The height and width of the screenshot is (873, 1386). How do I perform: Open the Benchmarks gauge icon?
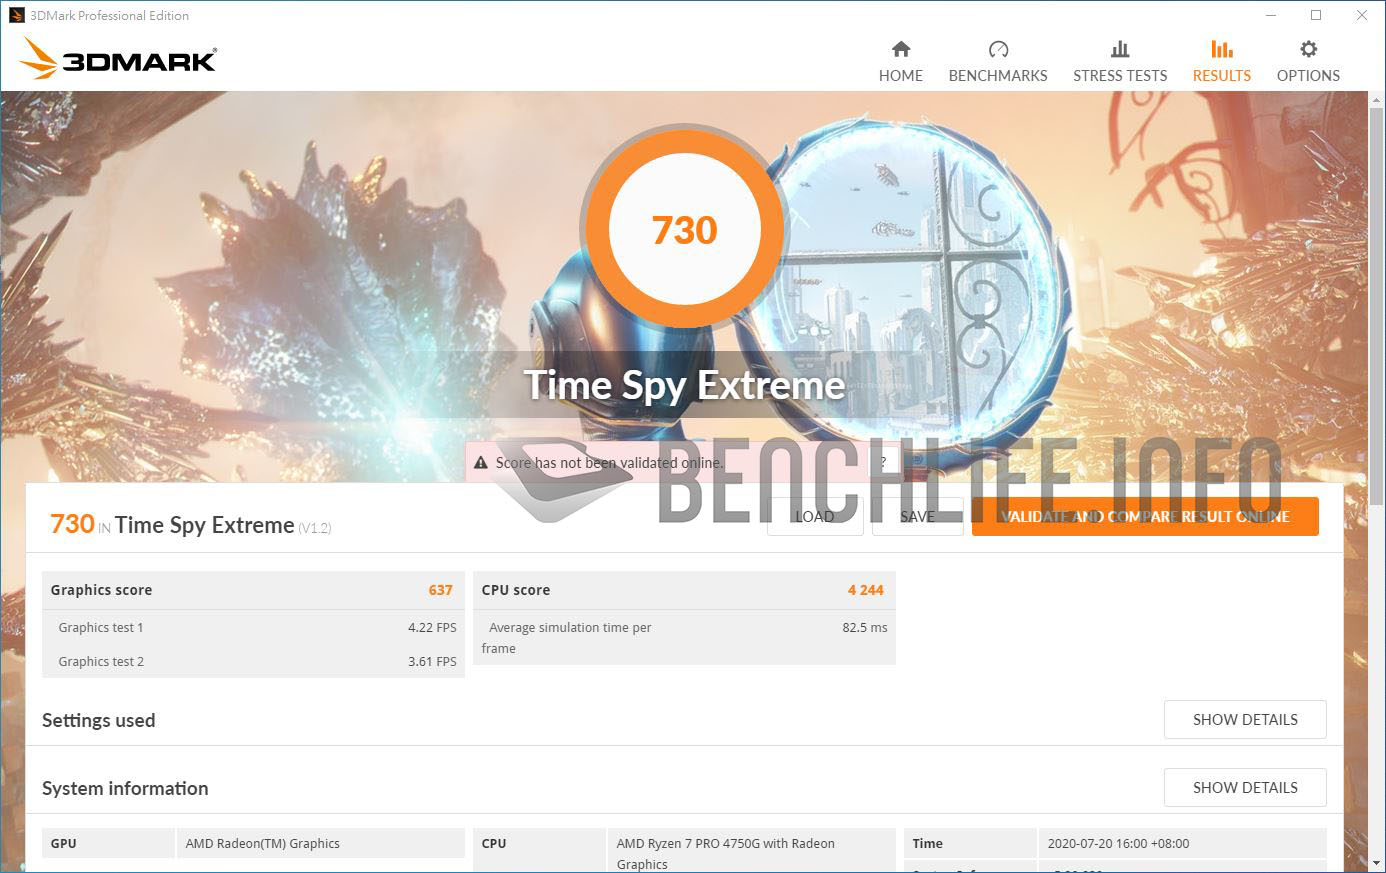(x=997, y=49)
